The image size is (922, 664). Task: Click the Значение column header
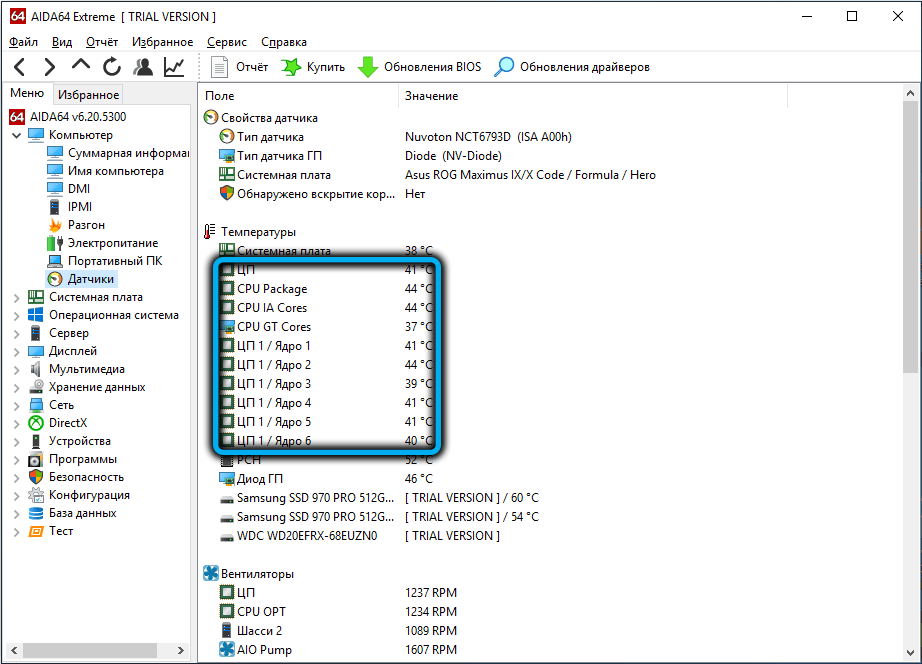(x=431, y=96)
